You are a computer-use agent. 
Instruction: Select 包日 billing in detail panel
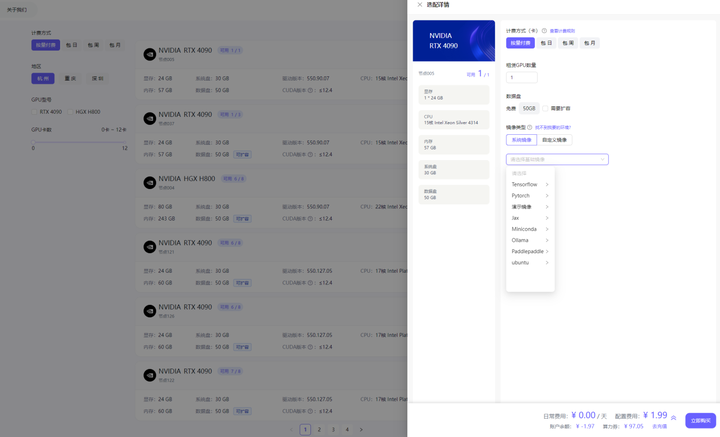coord(546,43)
